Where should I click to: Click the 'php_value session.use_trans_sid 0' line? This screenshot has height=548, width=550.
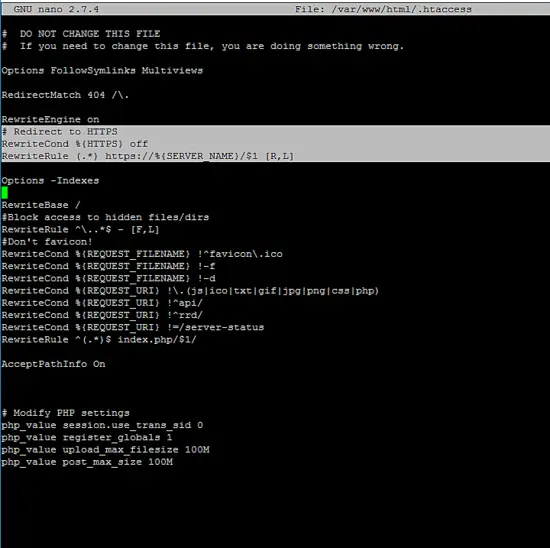point(102,425)
